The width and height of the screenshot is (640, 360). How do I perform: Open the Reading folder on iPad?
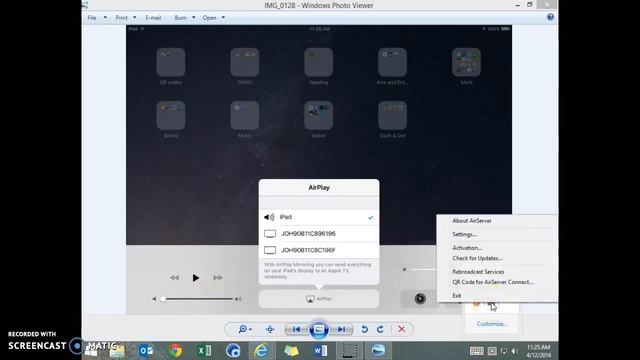(x=318, y=62)
